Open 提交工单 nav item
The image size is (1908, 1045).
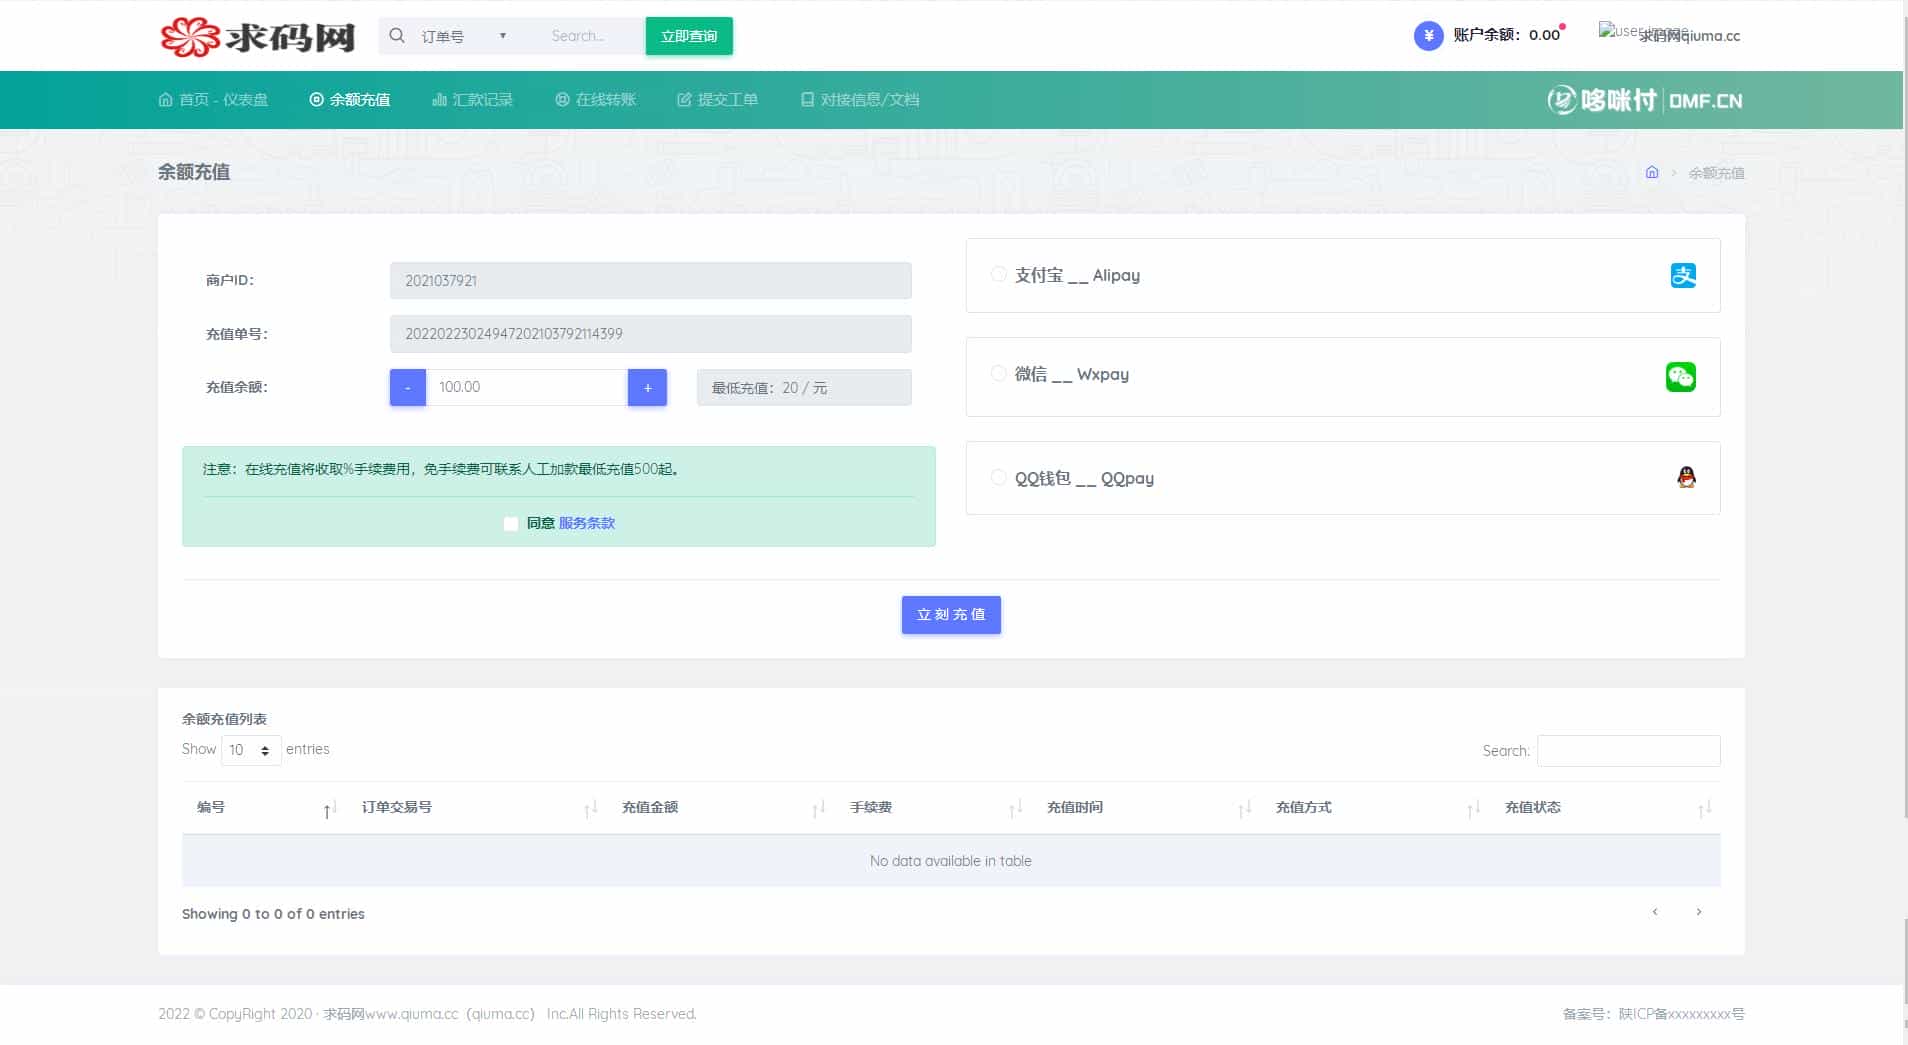tap(718, 100)
